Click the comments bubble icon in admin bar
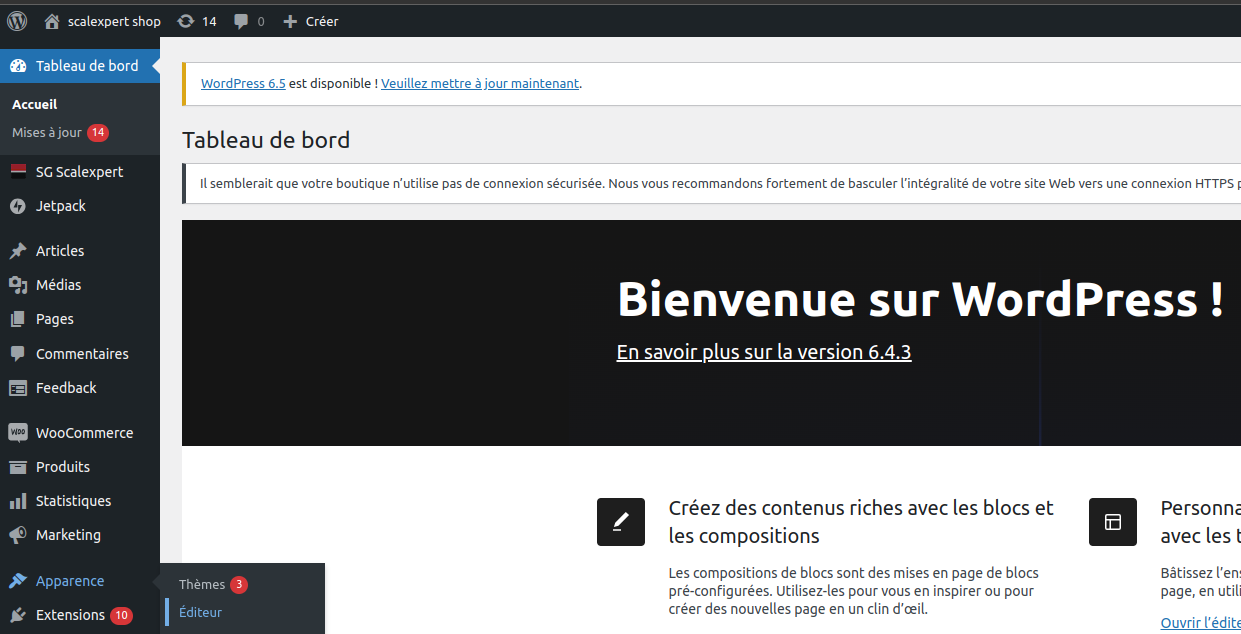1241x634 pixels. tap(241, 21)
